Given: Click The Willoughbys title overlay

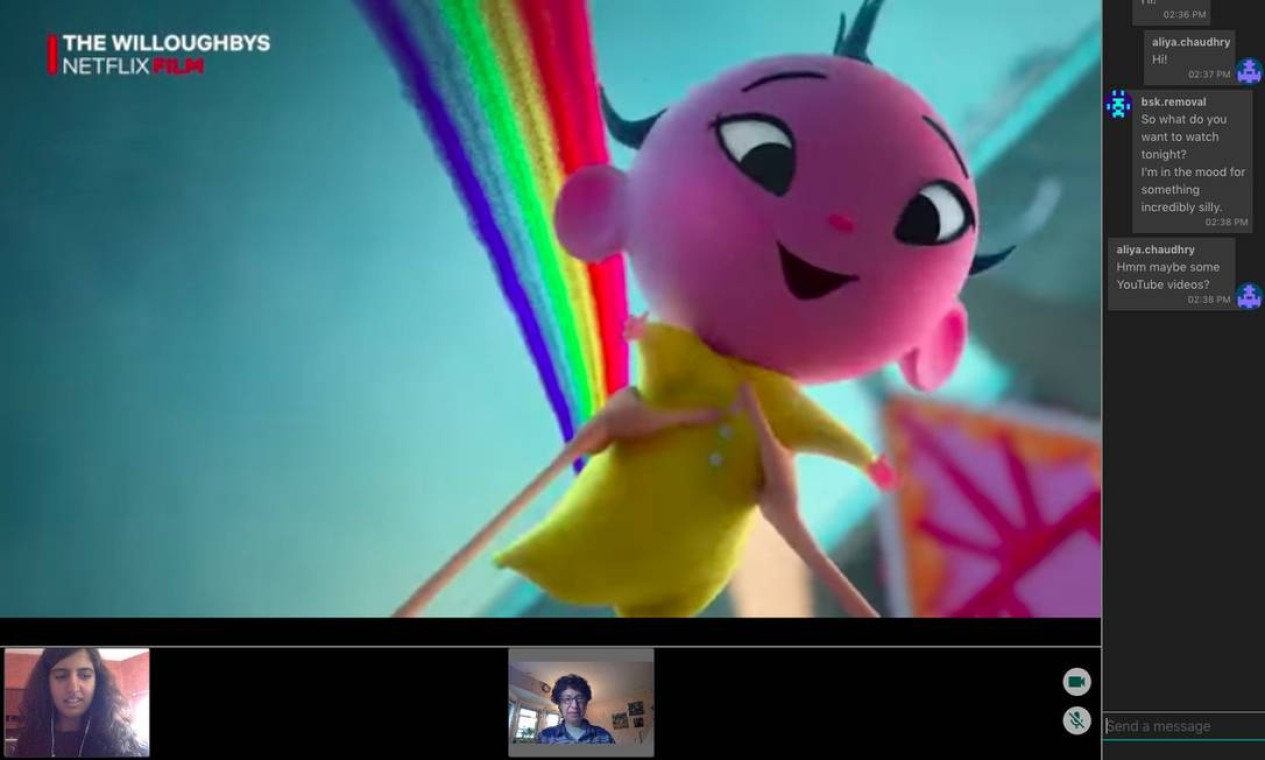Looking at the screenshot, I should coord(166,43).
